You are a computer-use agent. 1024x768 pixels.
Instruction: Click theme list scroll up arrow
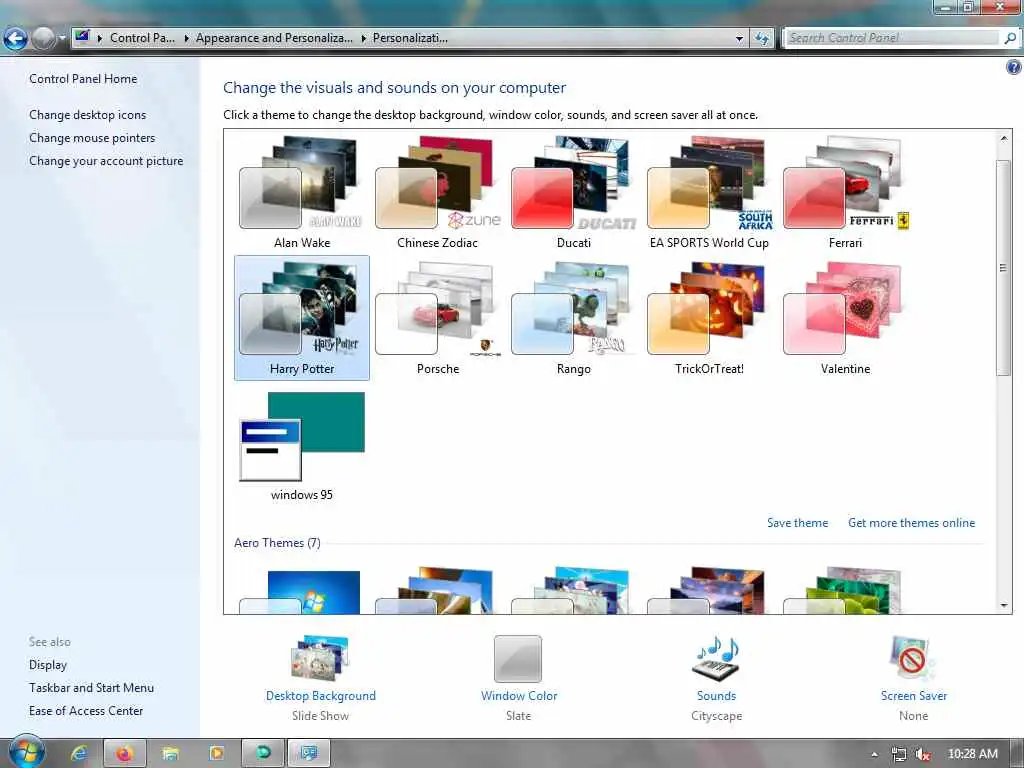pos(1004,138)
